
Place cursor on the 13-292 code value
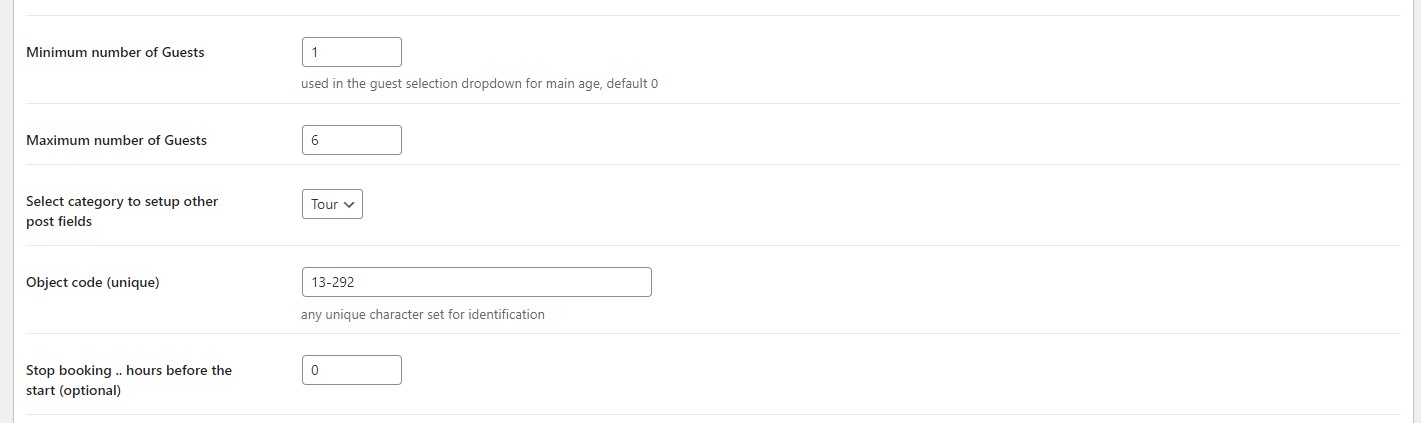(x=333, y=283)
